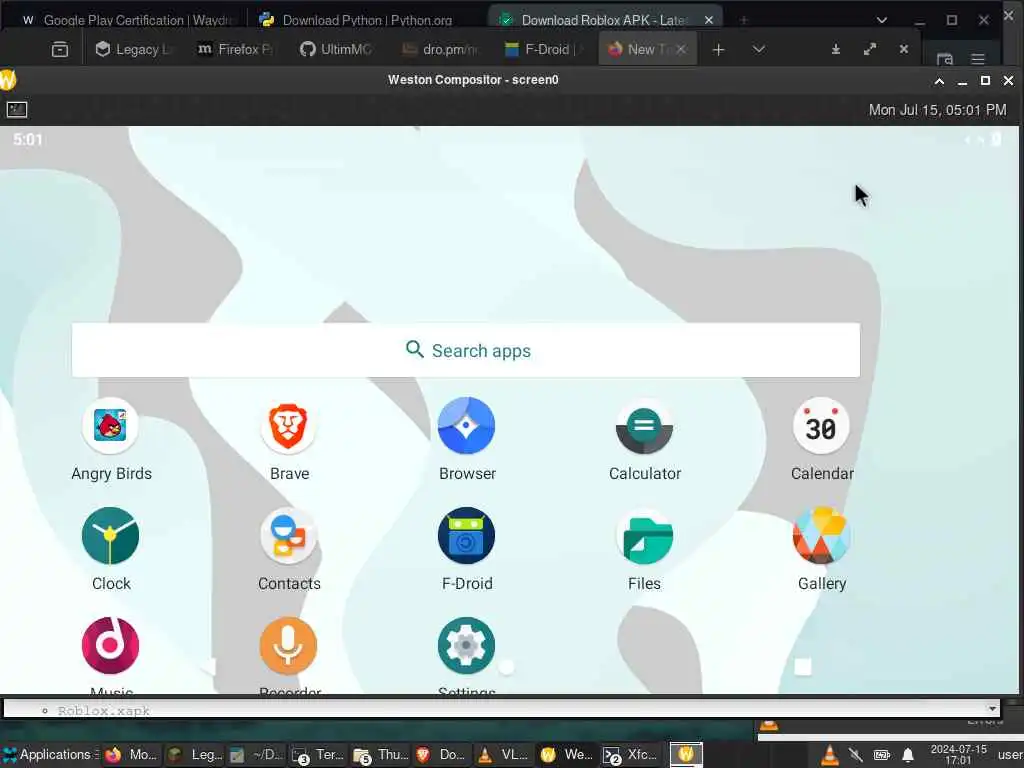Open the Calendar app
This screenshot has width=1024, height=768.
click(822, 426)
